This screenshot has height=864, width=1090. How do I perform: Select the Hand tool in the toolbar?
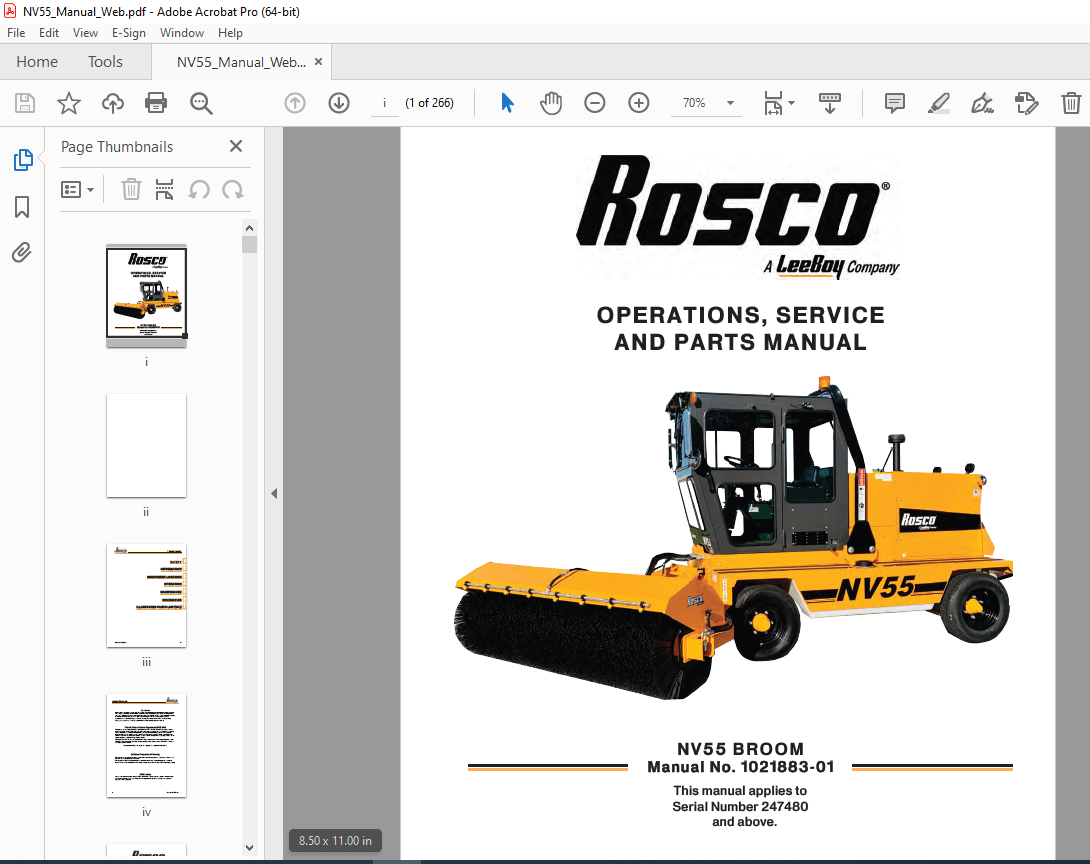tap(551, 103)
